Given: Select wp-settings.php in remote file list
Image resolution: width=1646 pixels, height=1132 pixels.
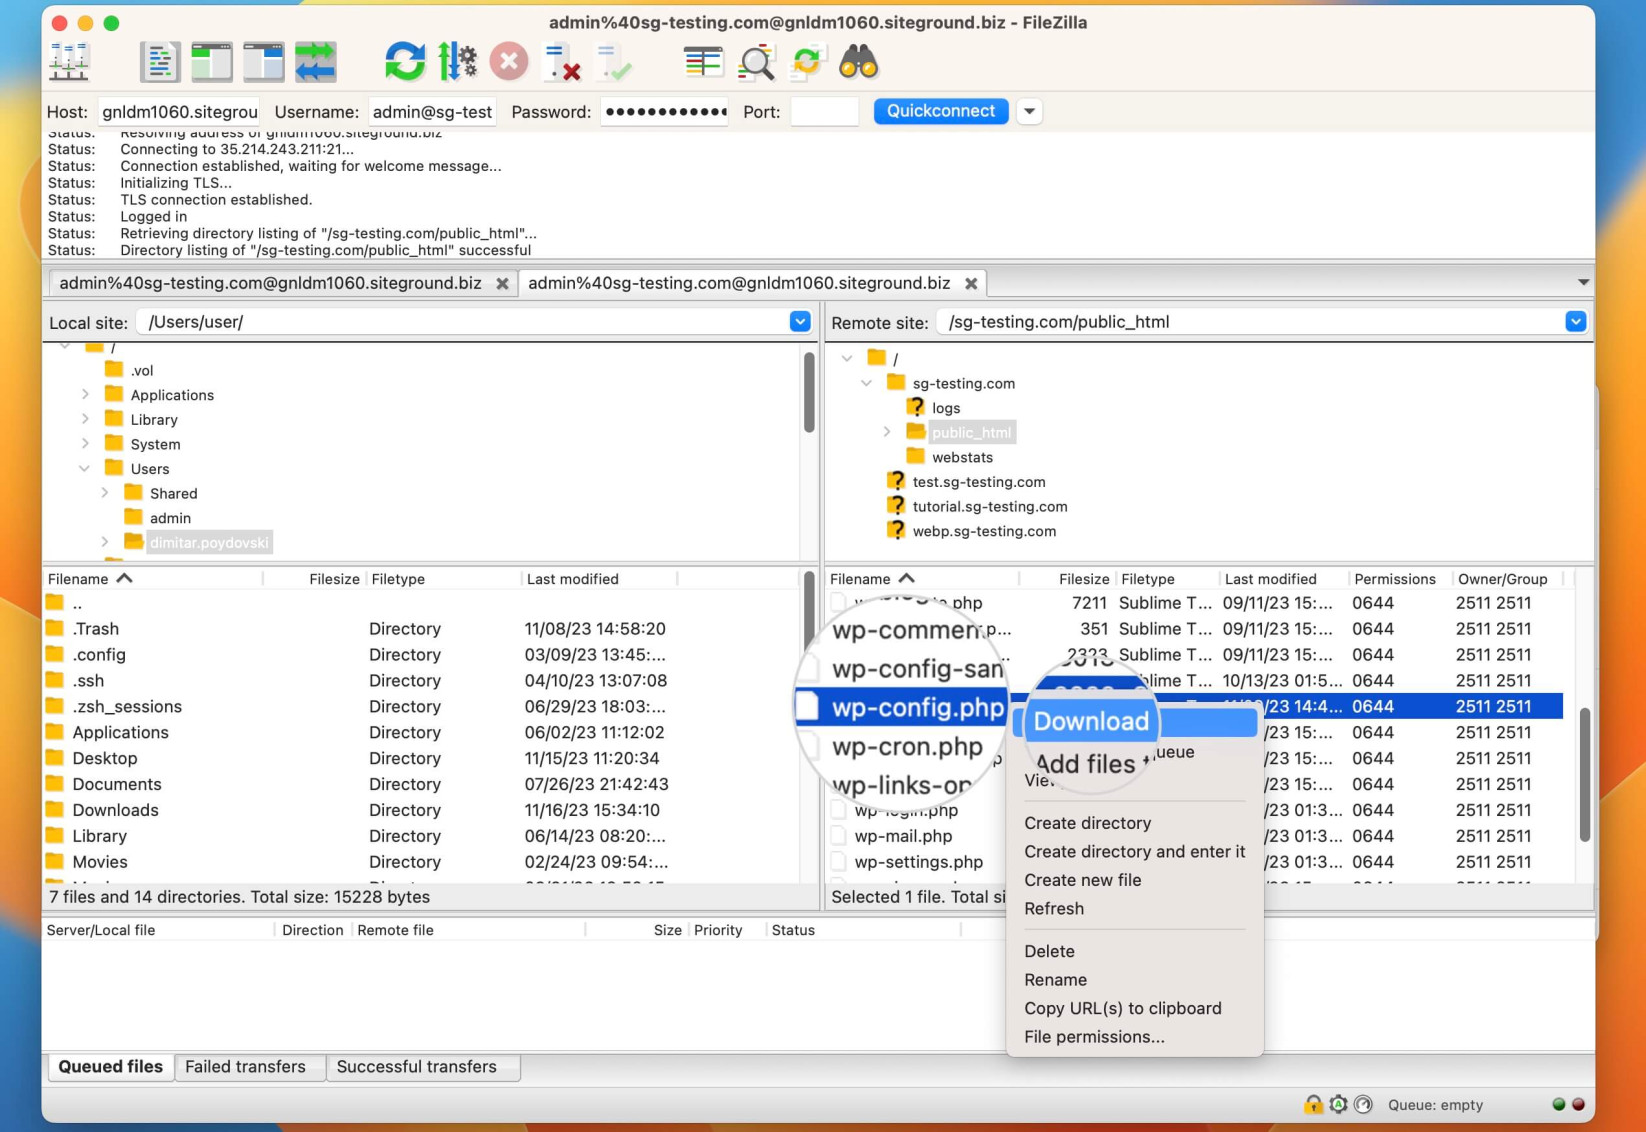Looking at the screenshot, I should pyautogui.click(x=918, y=862).
